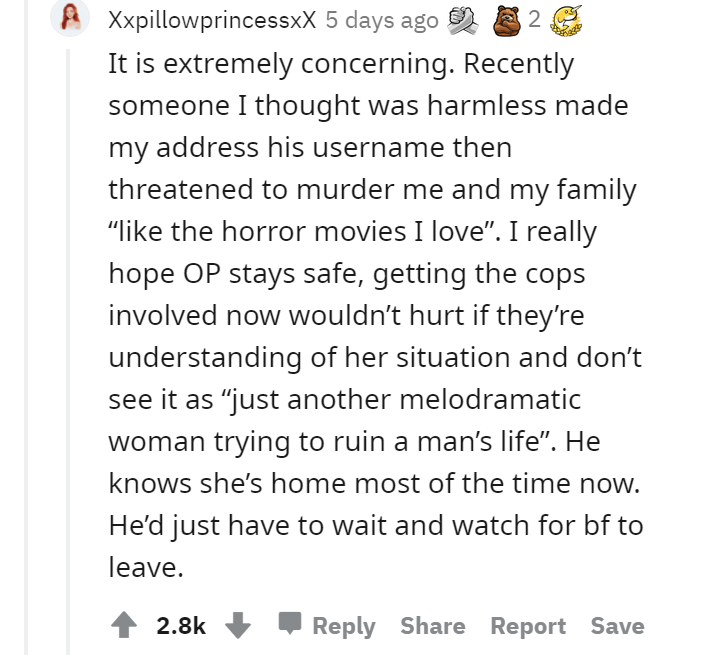The height and width of the screenshot is (655, 705).
Task: Share this comment
Action: coord(433,626)
